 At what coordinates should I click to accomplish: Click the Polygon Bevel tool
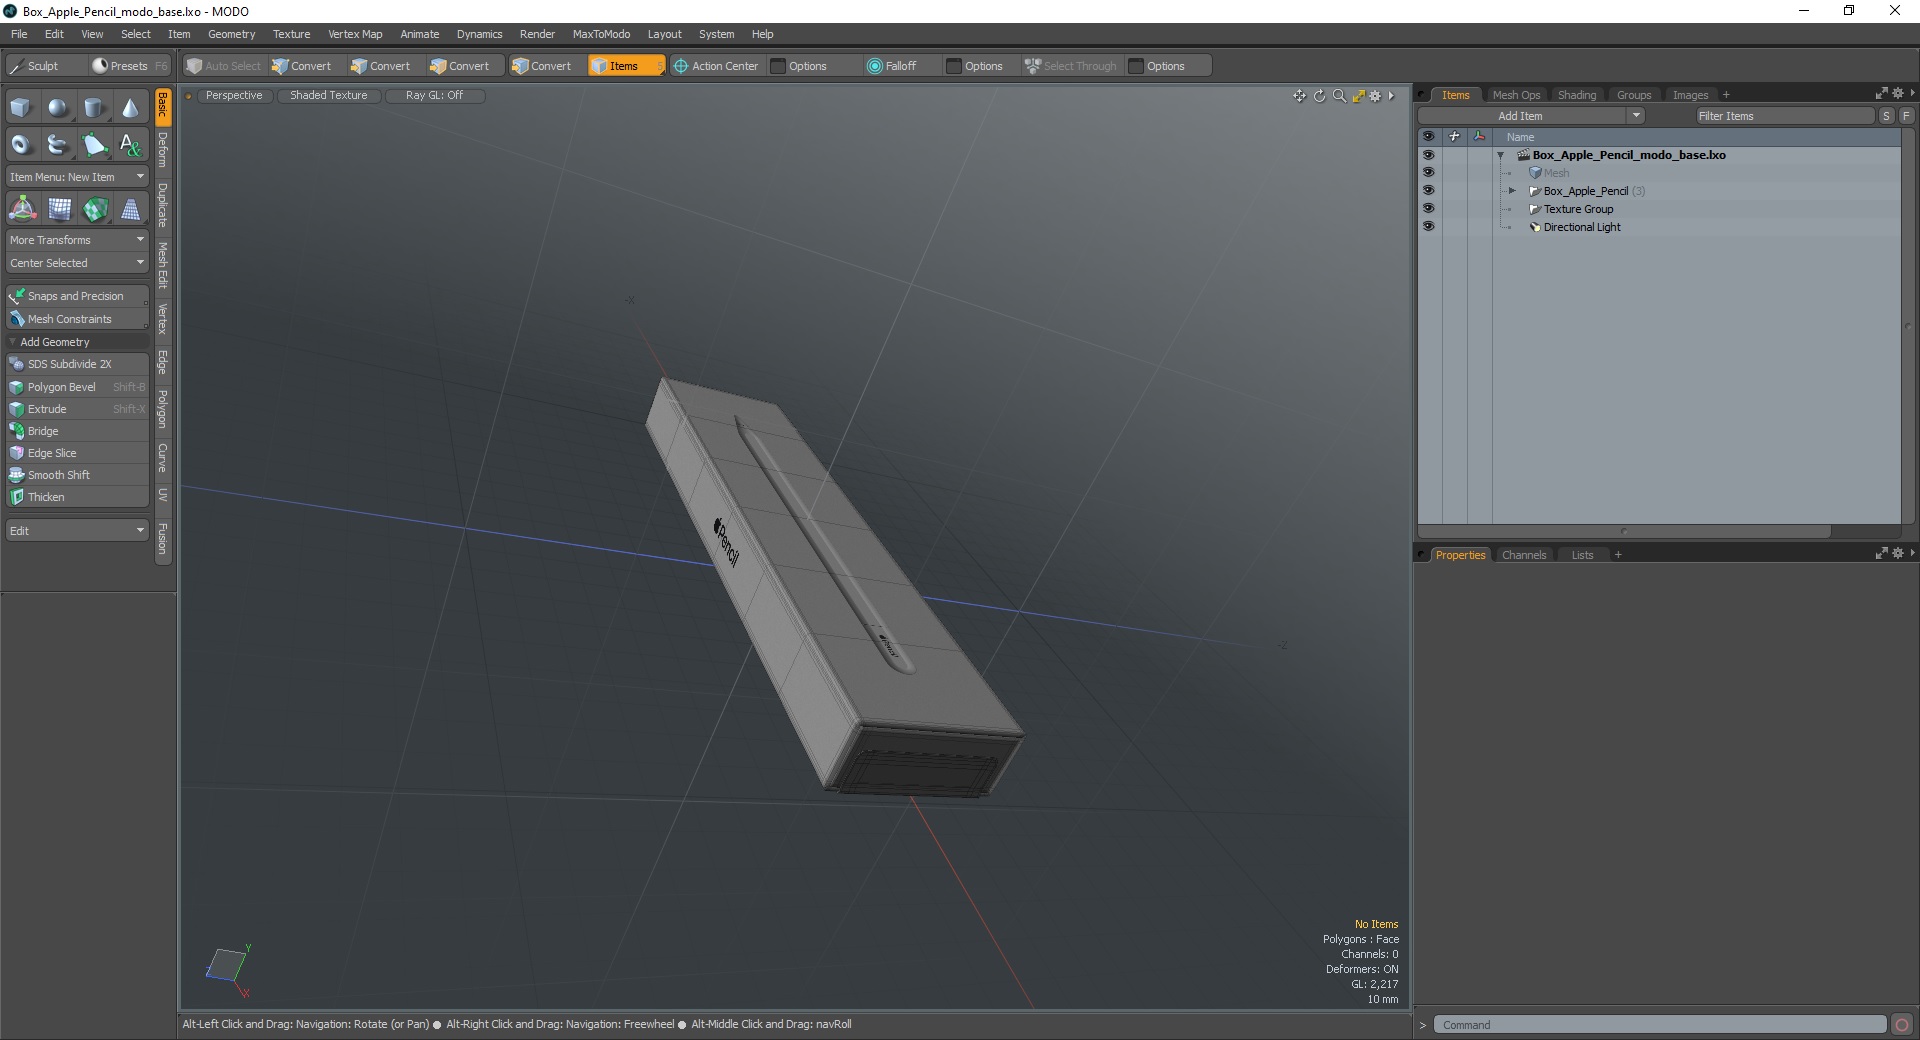(77, 387)
